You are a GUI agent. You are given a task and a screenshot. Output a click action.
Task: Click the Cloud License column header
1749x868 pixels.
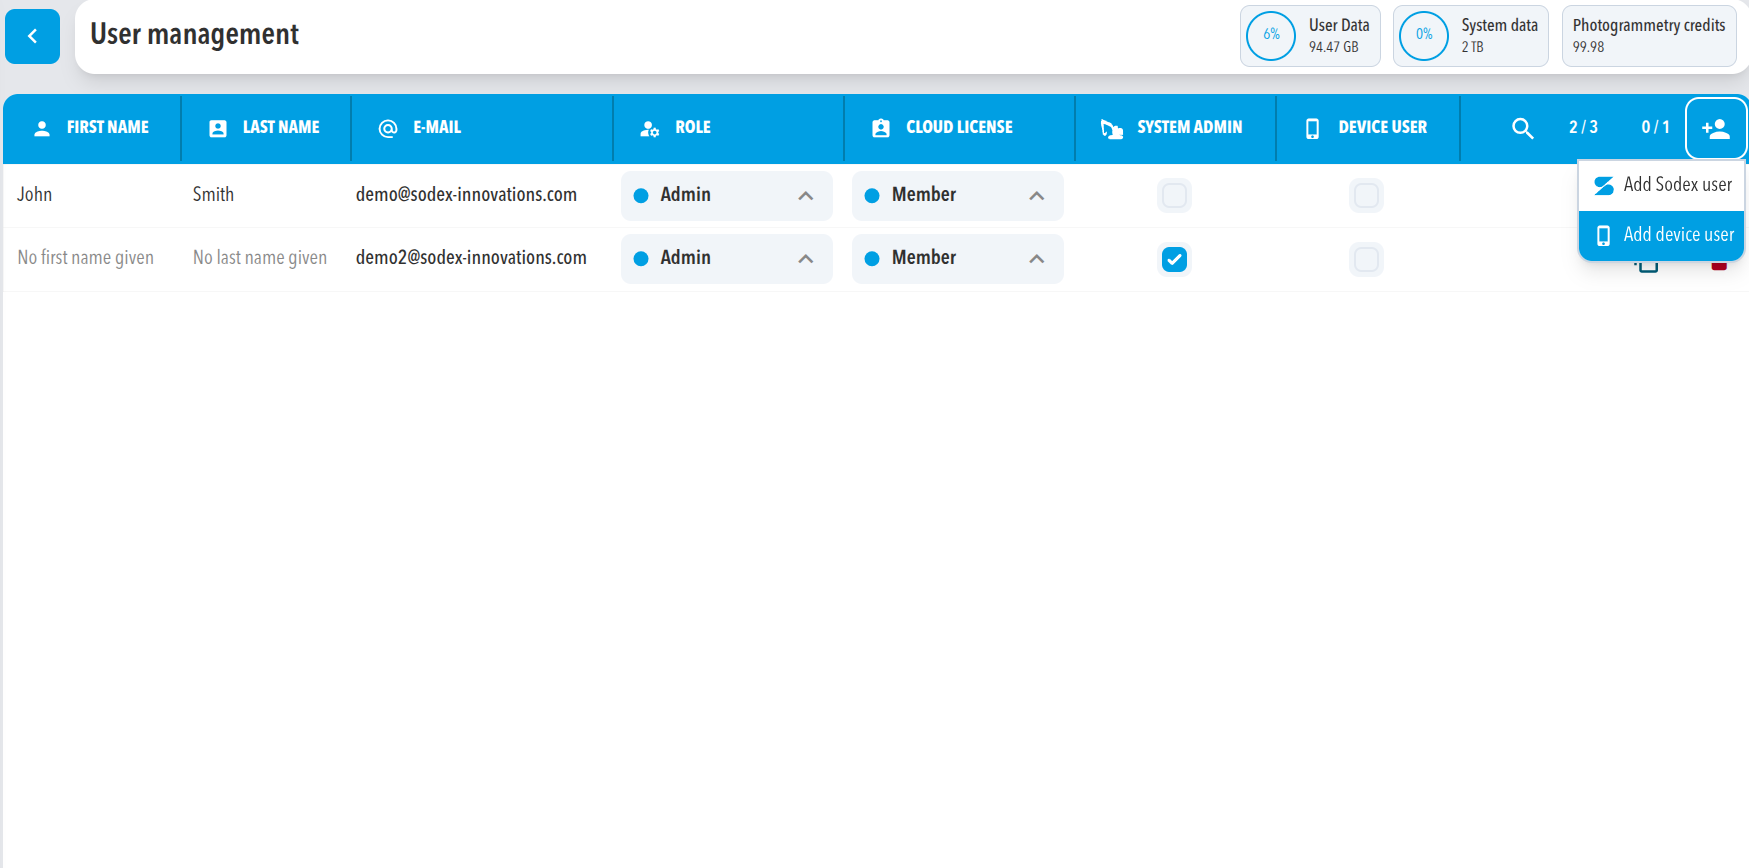959,128
